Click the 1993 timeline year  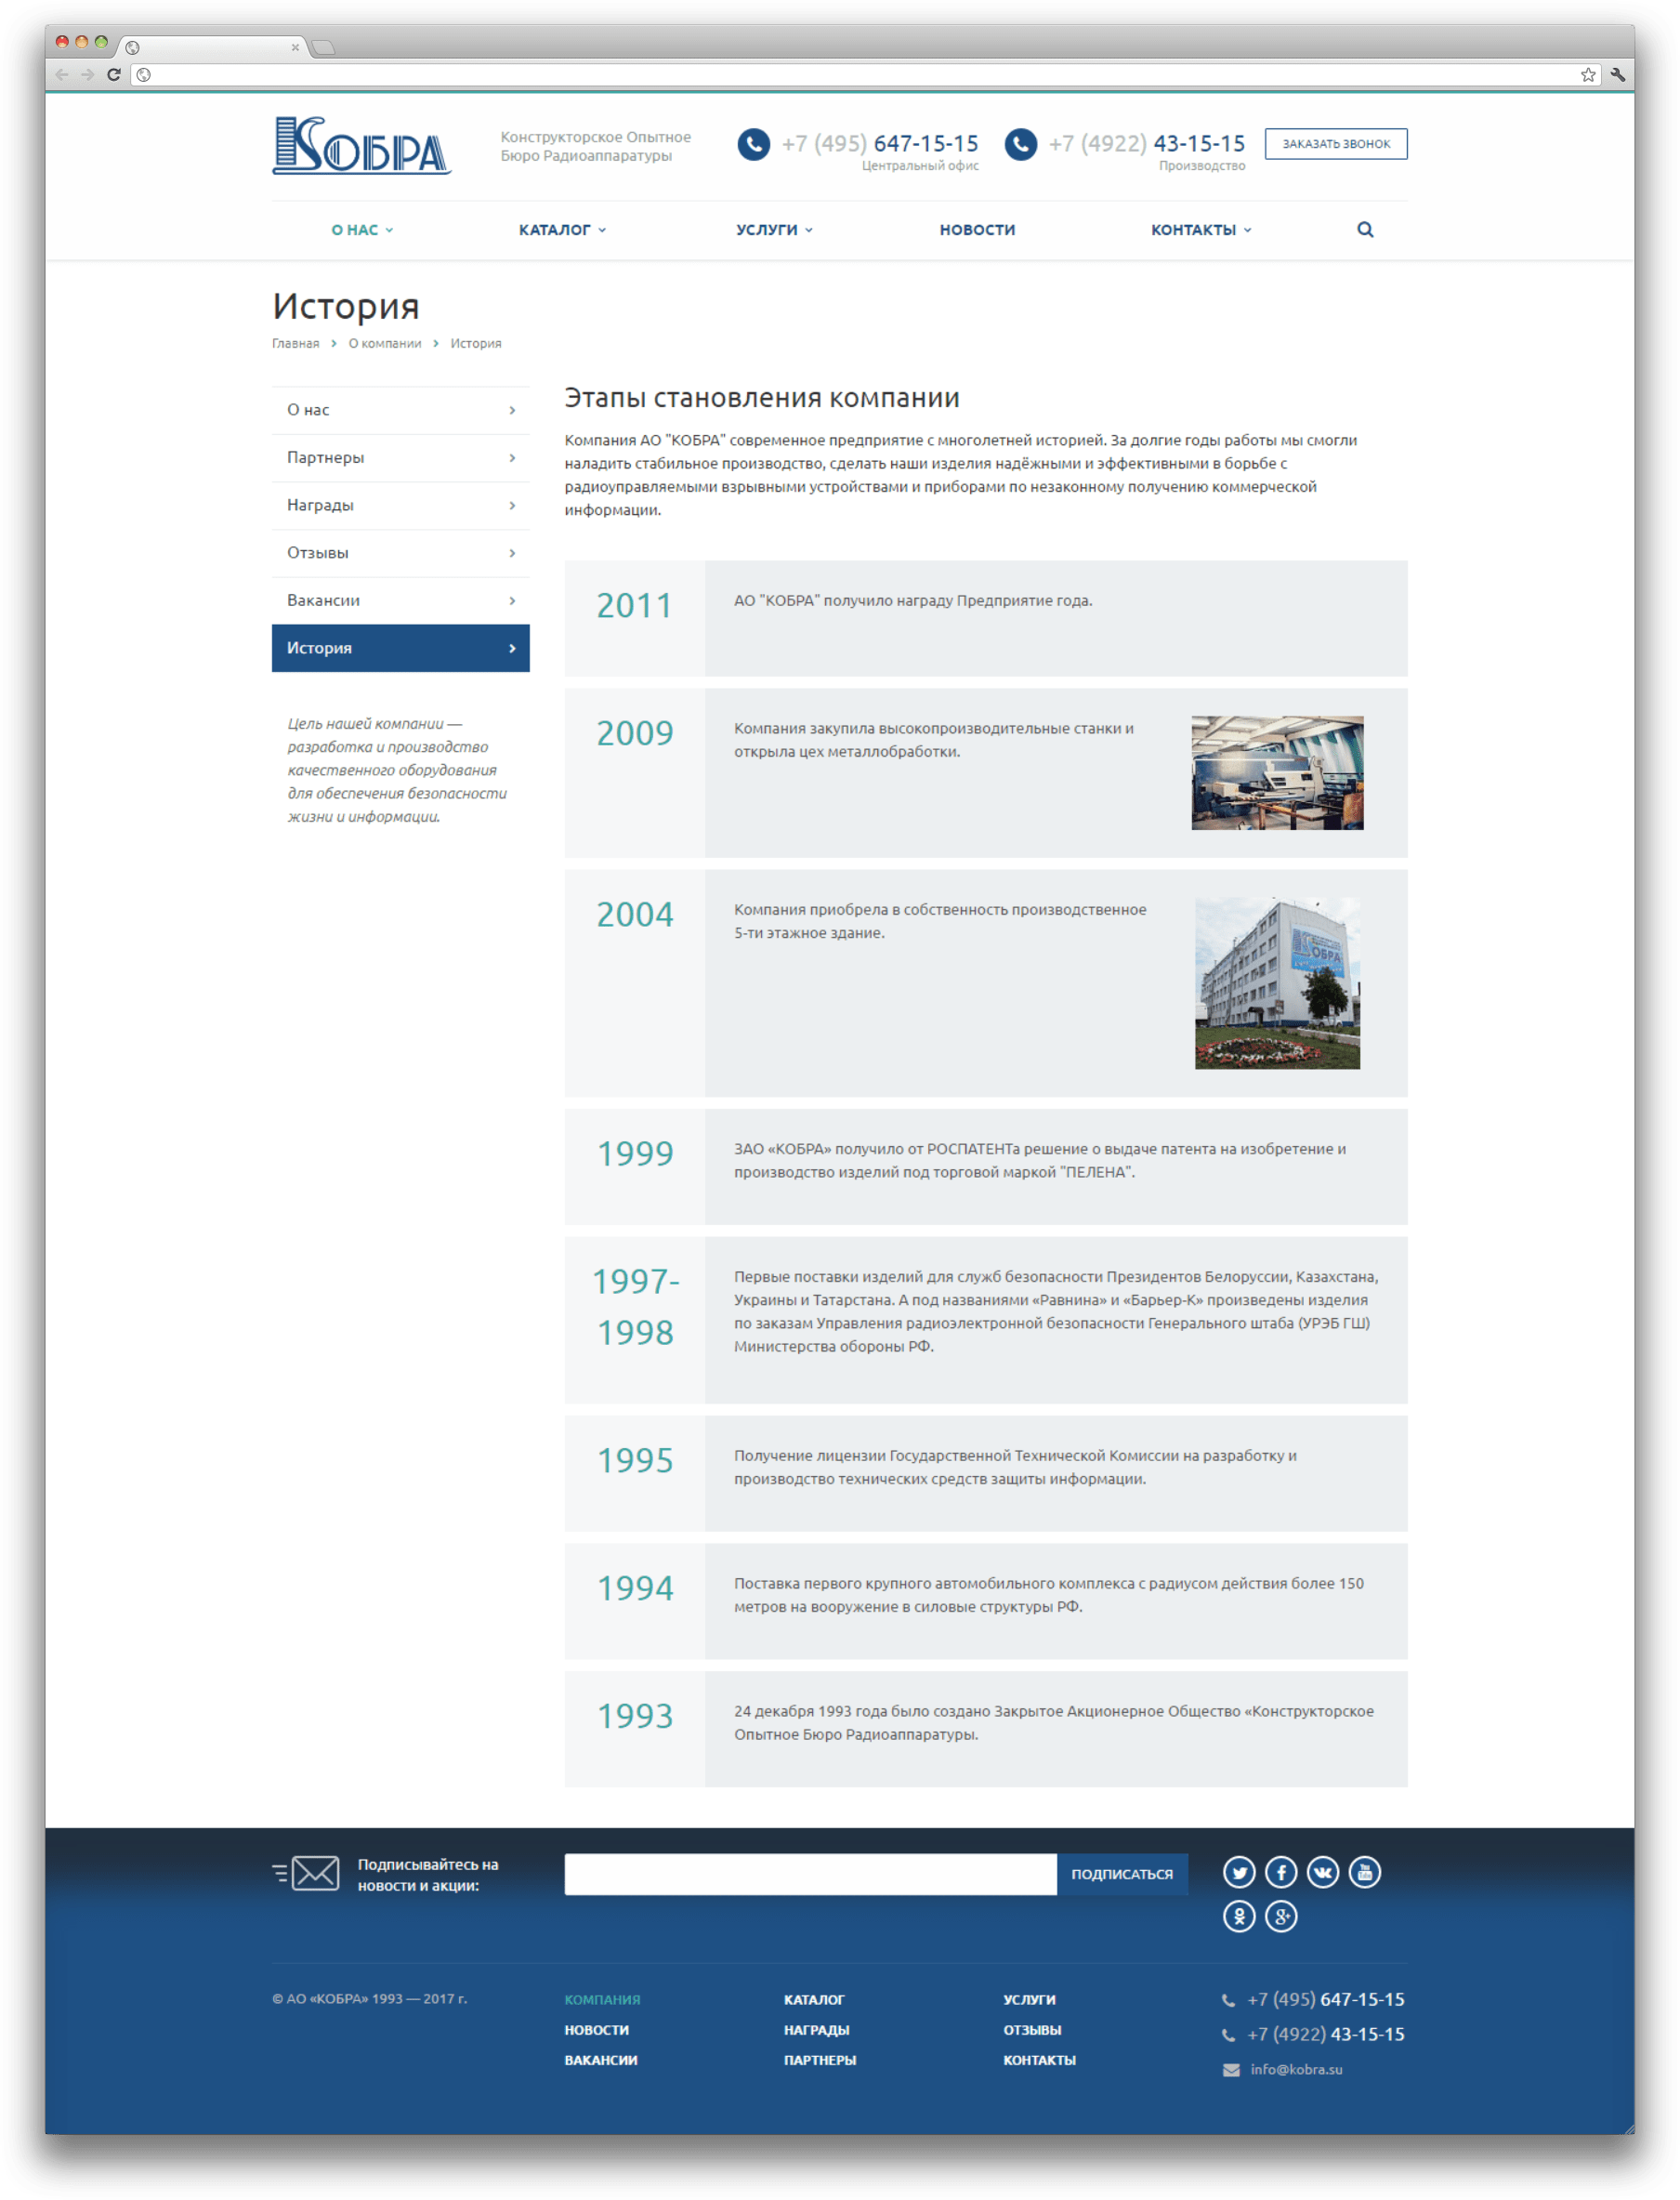click(635, 1716)
